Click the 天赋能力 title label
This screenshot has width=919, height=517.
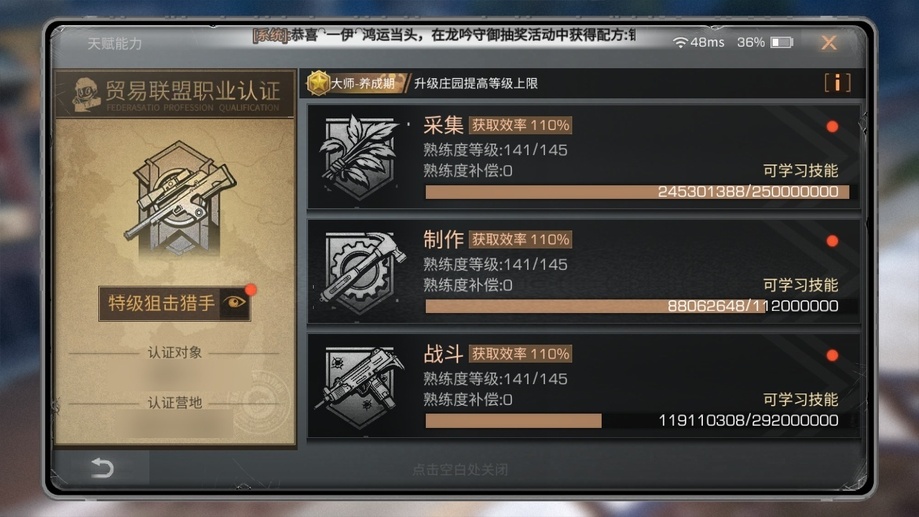[115, 43]
